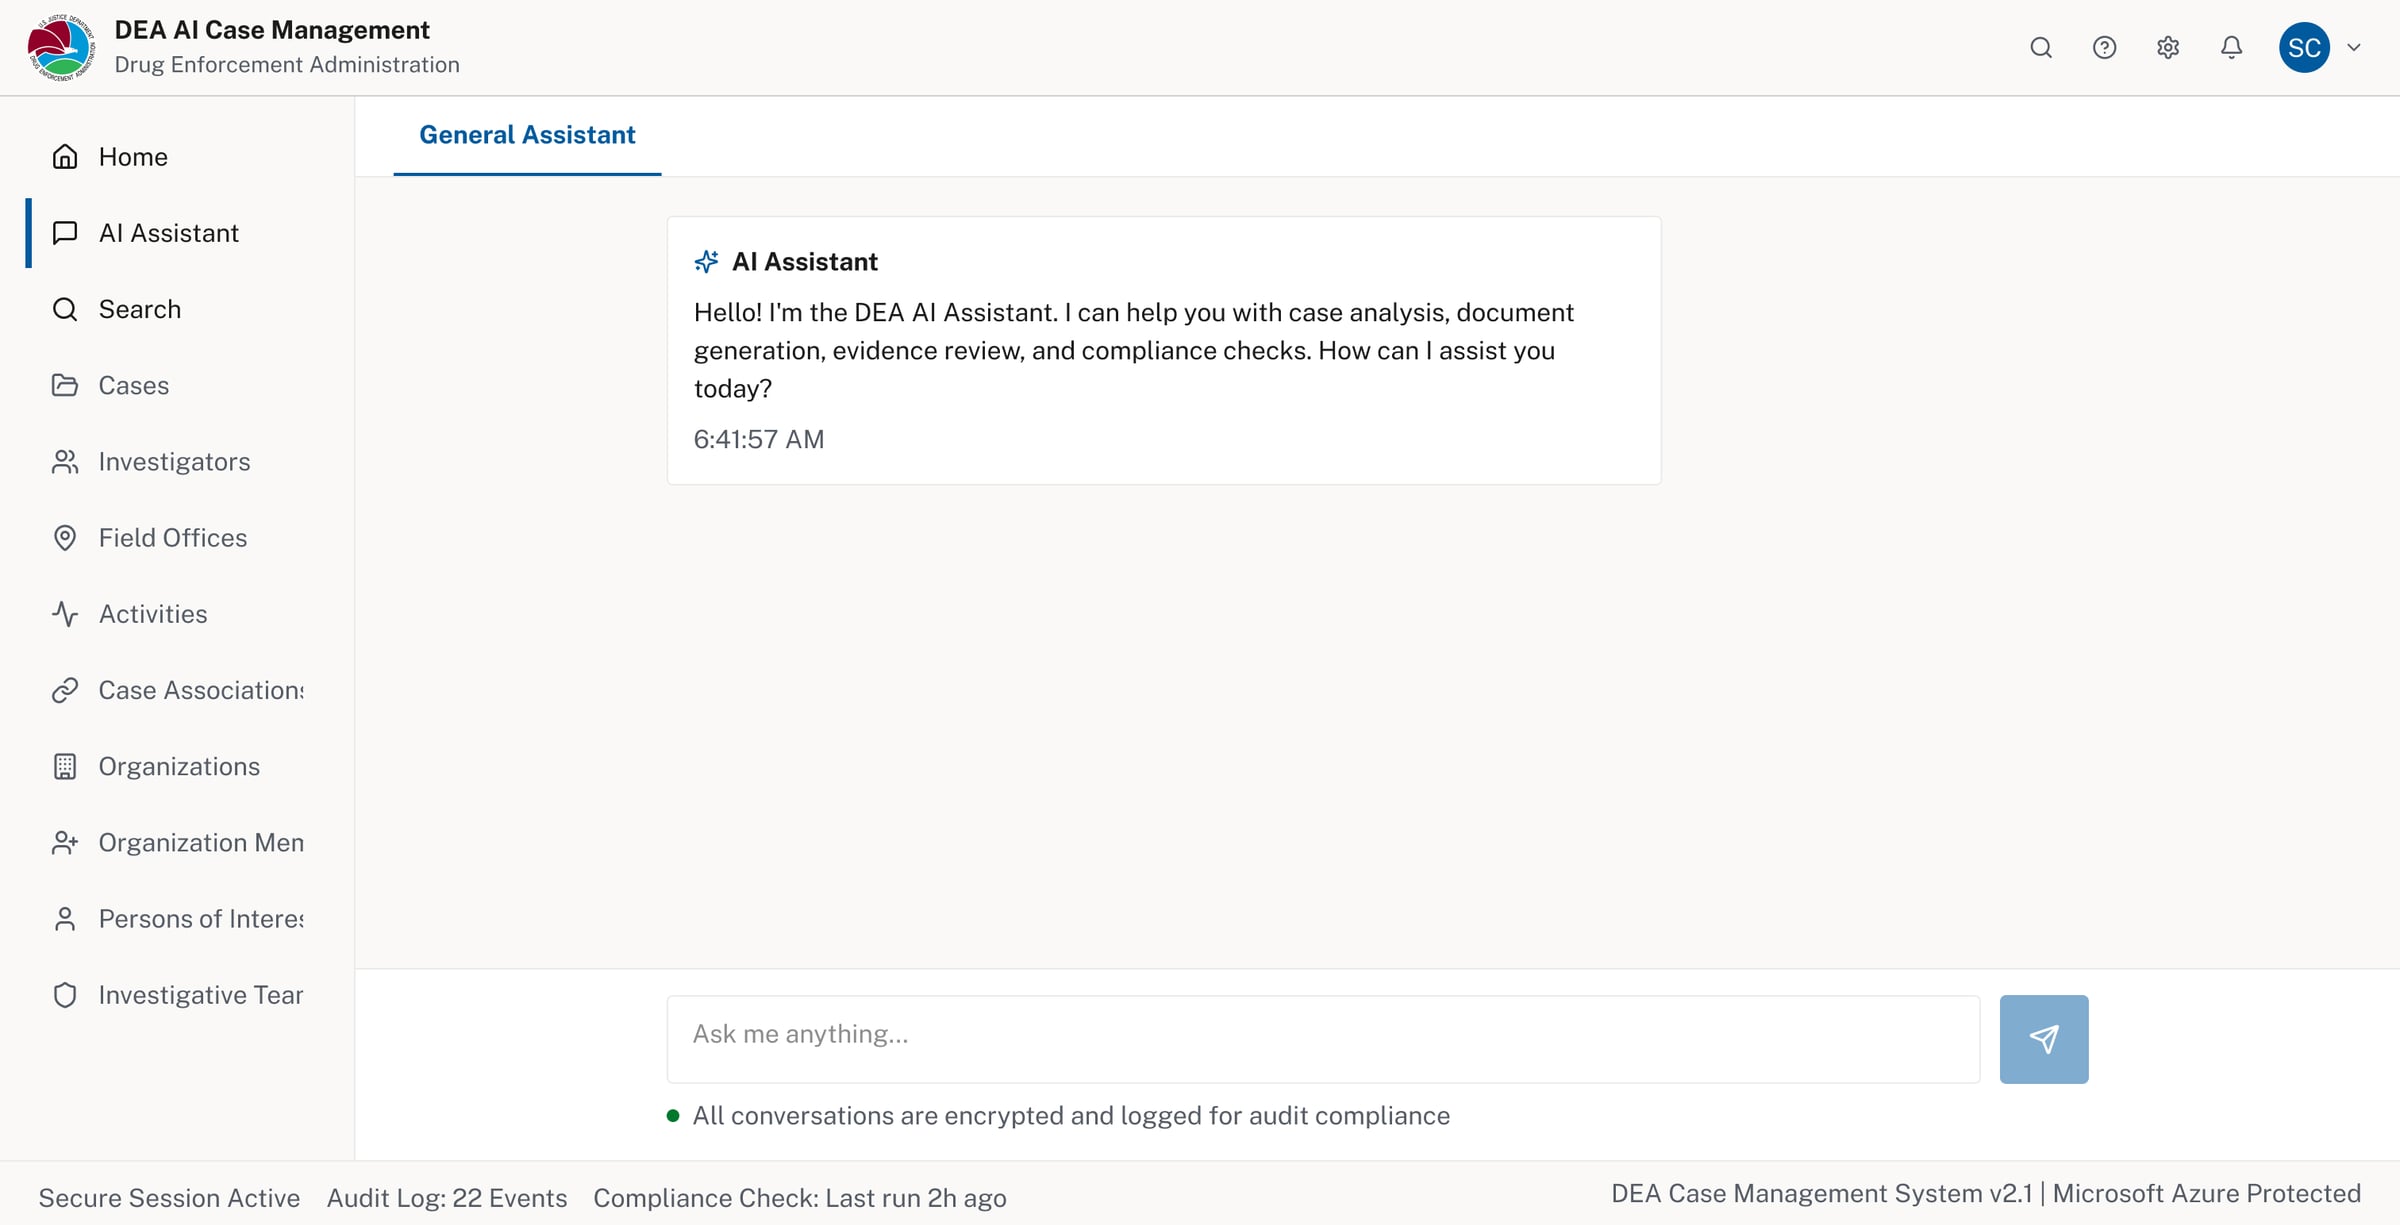Open settings via the gear icon
Screen dimensions: 2400x1225
[2168, 47]
